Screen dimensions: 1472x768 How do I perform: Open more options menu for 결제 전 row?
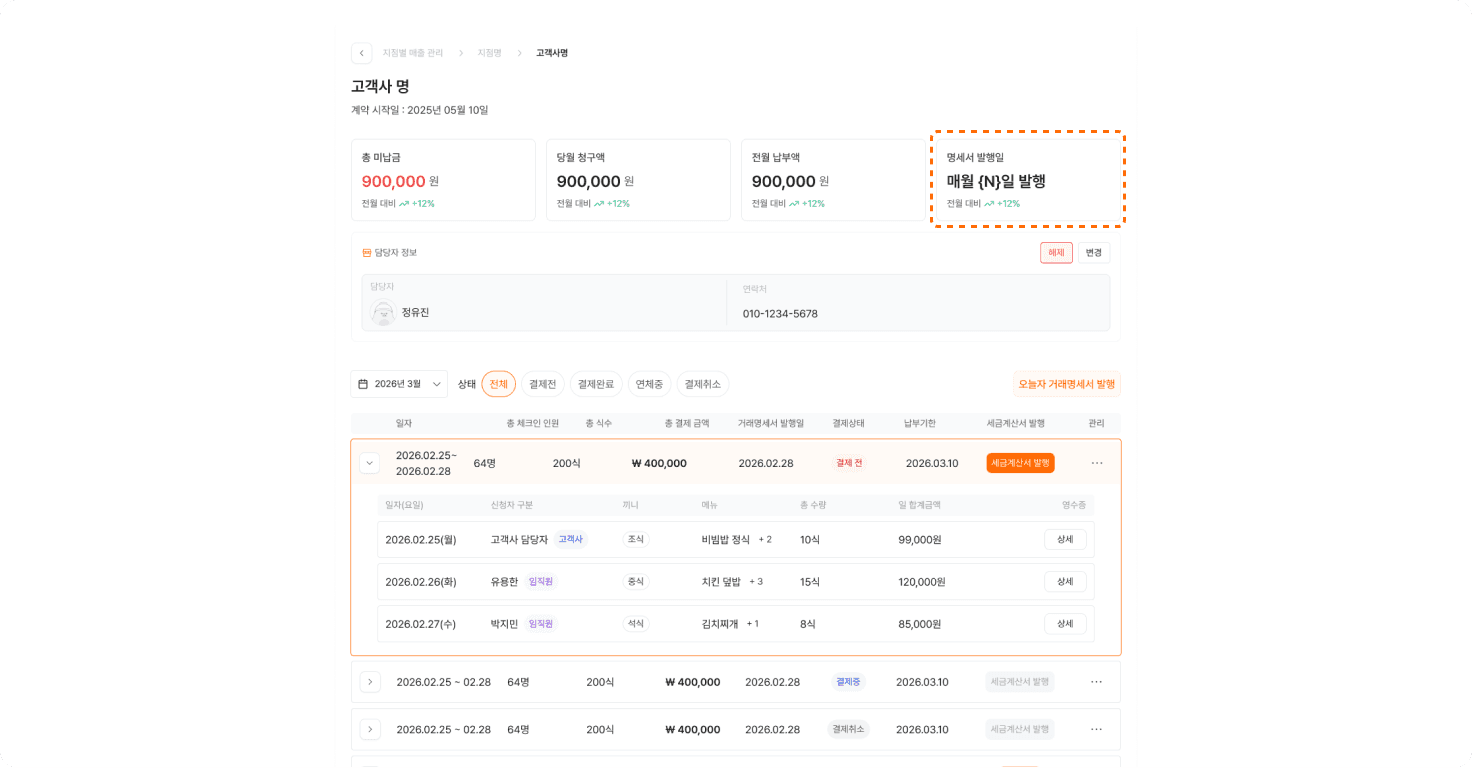coord(1097,463)
